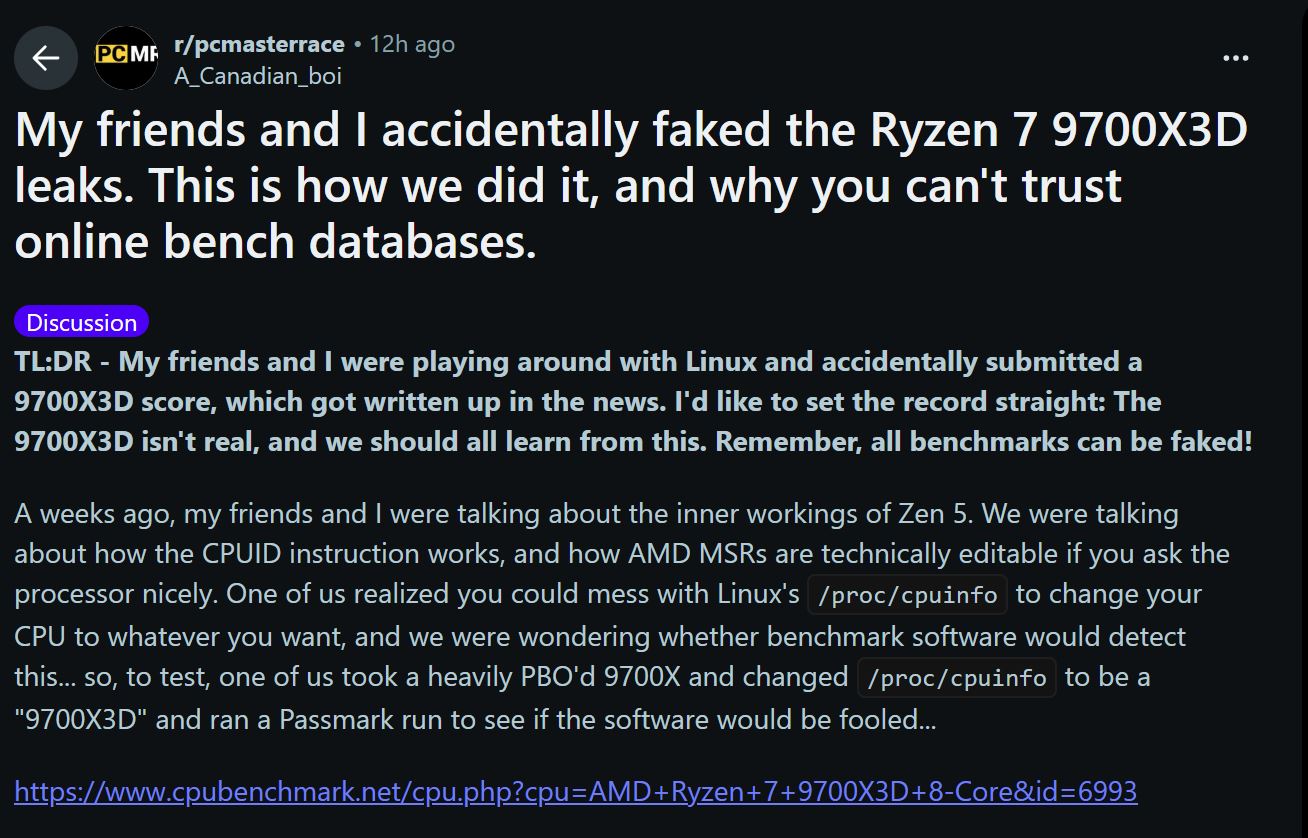The width and height of the screenshot is (1308, 838).
Task: Select the r/pcmasterrace community icon
Action: (x=125, y=58)
